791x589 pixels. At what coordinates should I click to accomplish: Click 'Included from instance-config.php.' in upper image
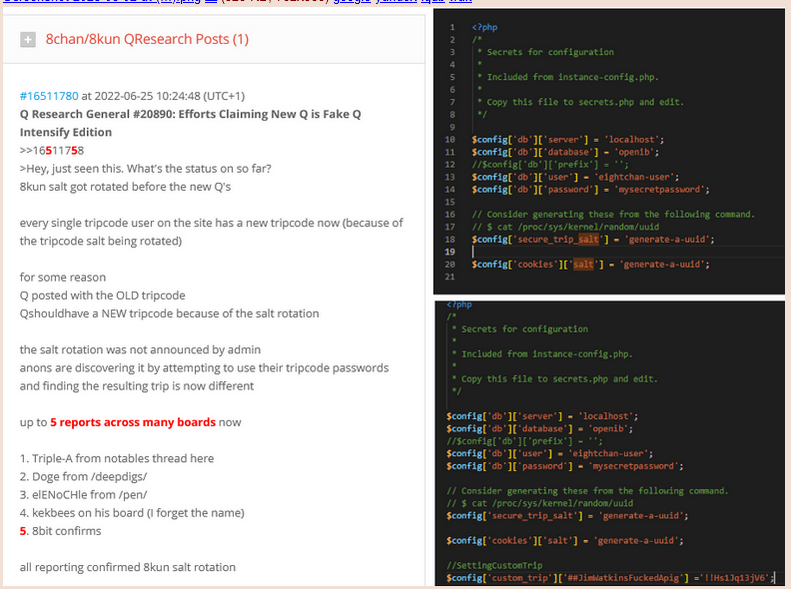[x=573, y=77]
